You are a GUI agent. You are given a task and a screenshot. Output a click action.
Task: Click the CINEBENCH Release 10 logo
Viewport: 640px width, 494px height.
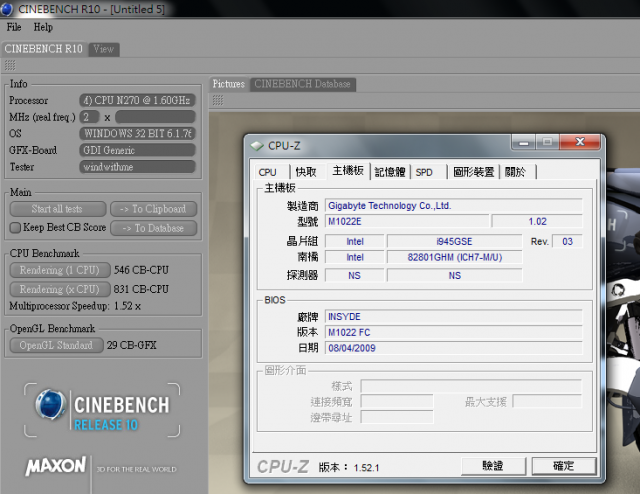pos(102,410)
